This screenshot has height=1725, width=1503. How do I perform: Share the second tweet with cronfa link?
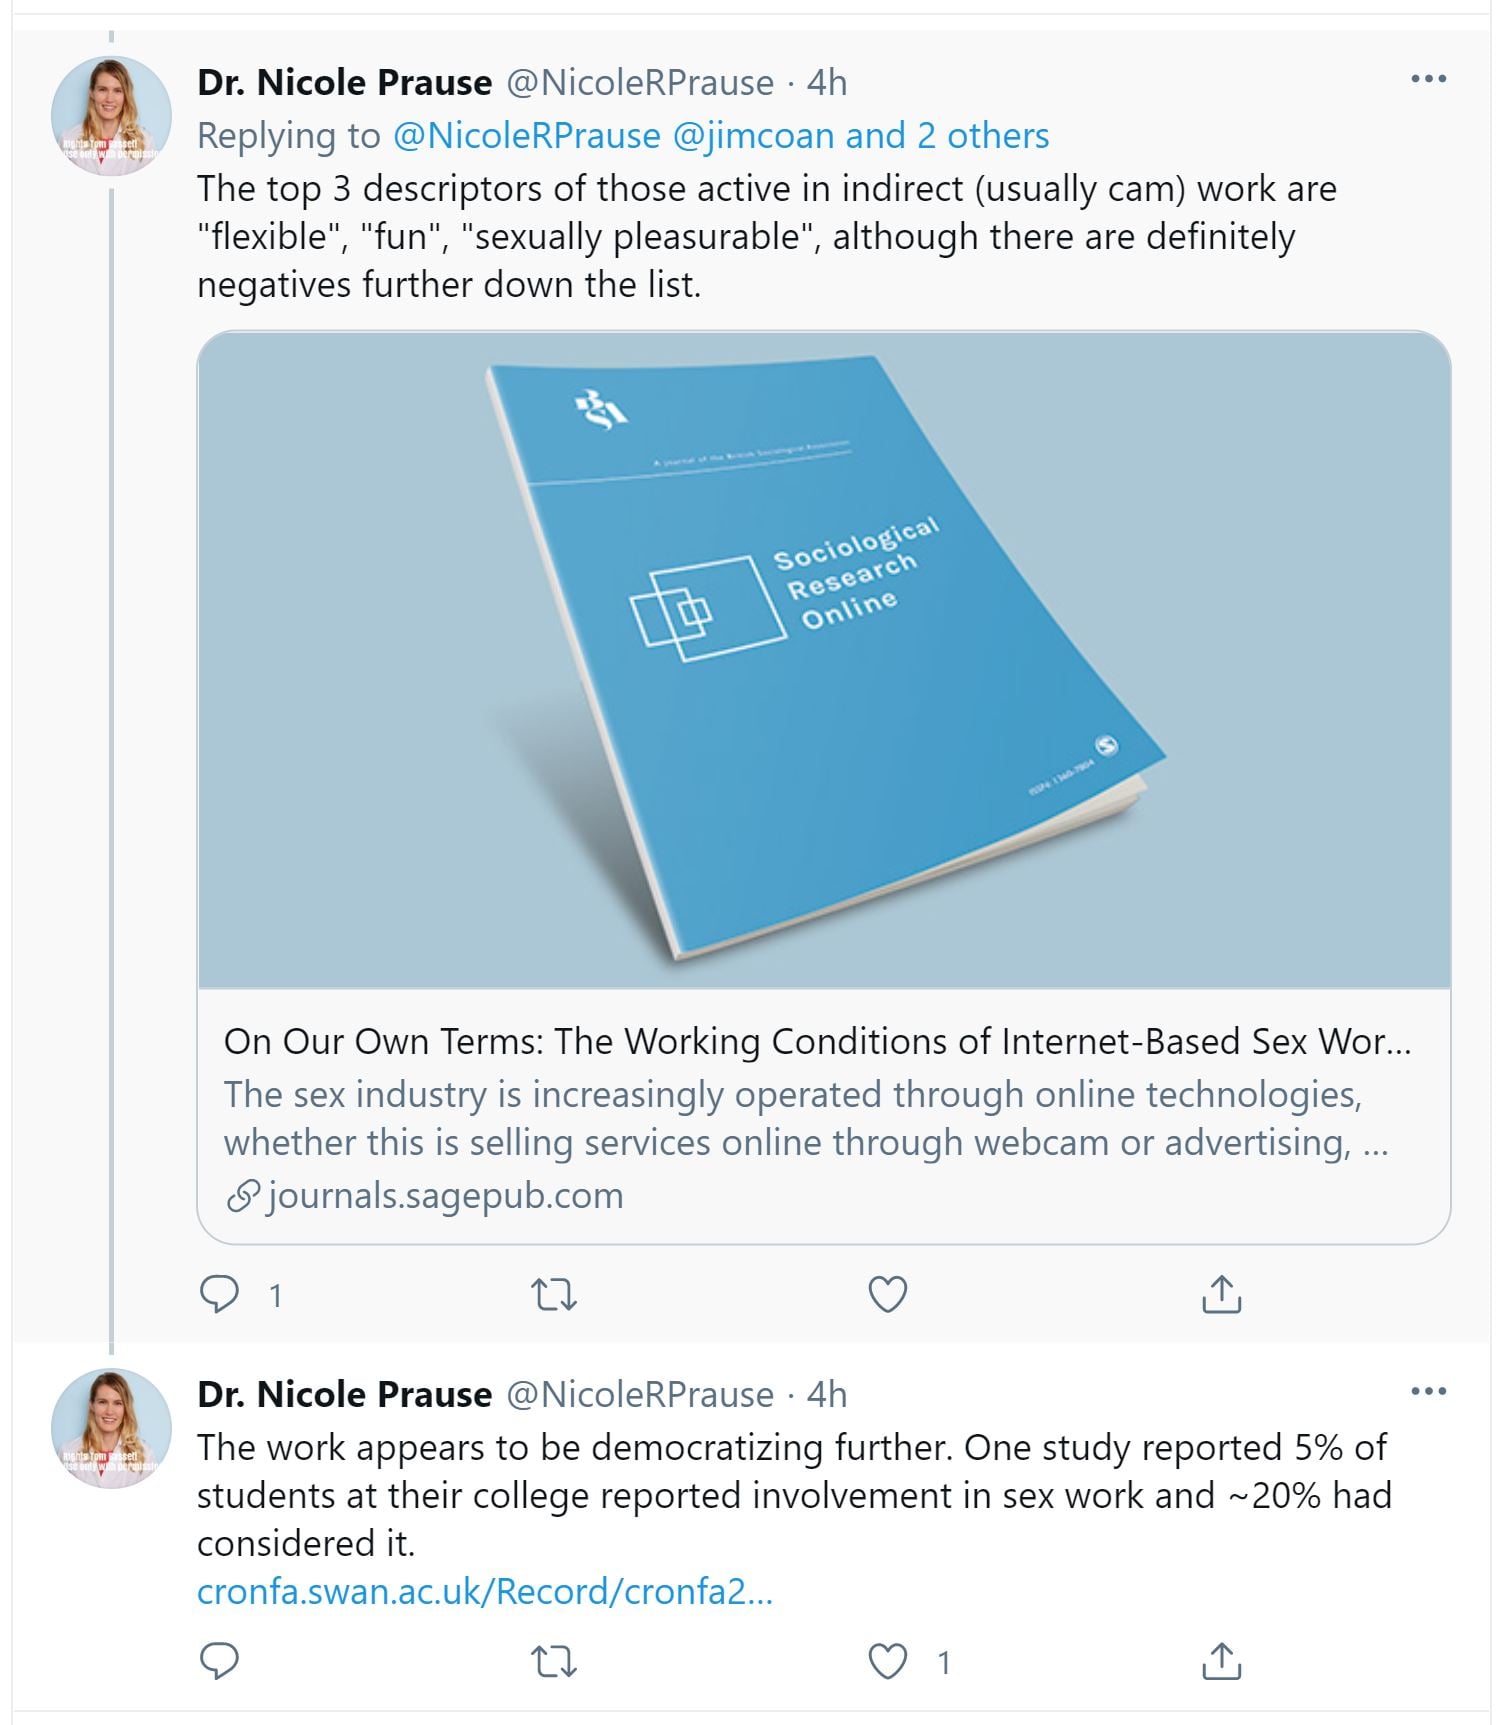pos(1221,1661)
